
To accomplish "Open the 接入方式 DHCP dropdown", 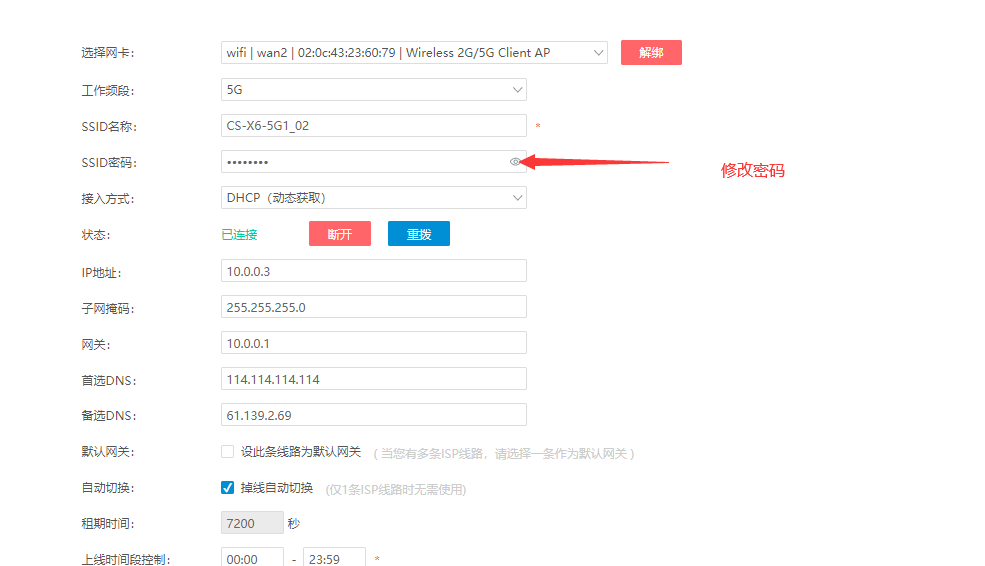I will [374, 198].
